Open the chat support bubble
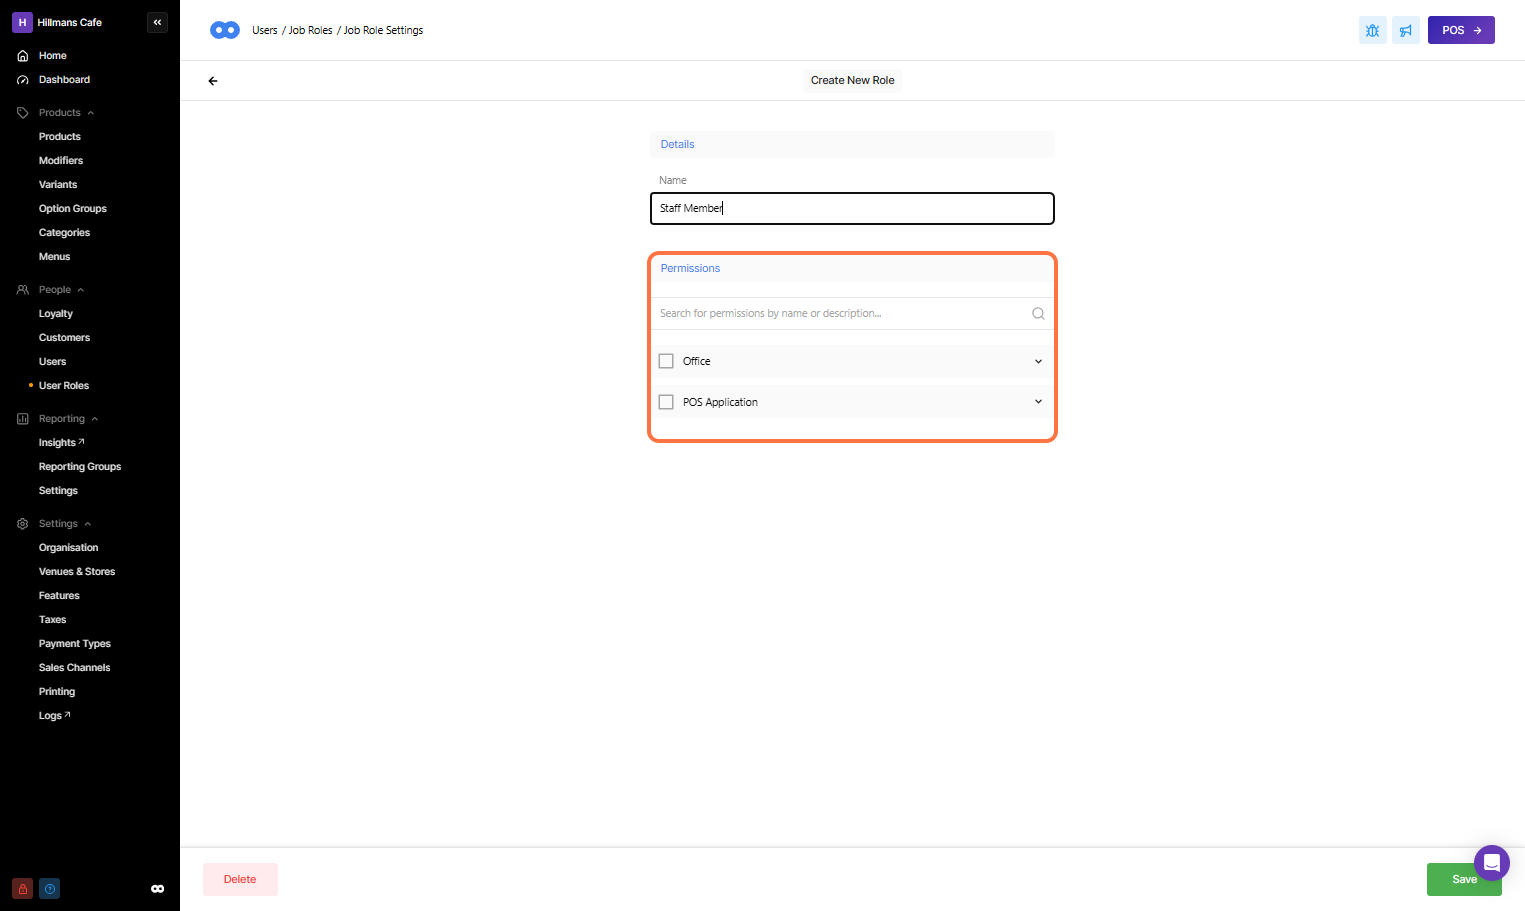Image resolution: width=1525 pixels, height=911 pixels. click(1491, 862)
